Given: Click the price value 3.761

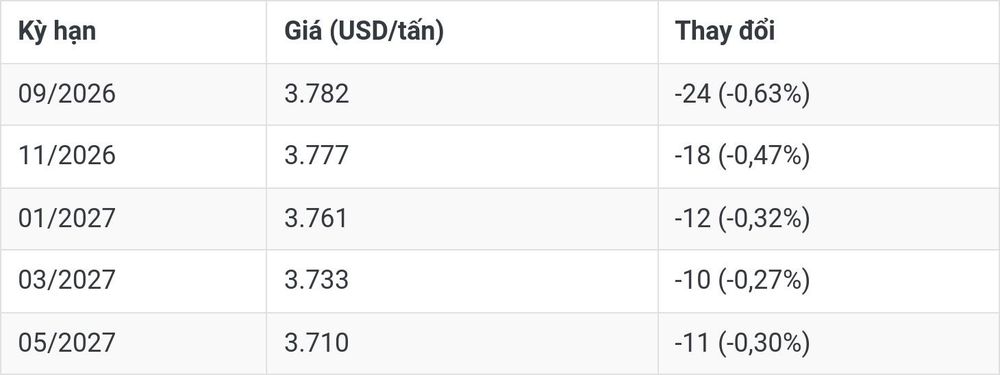Looking at the screenshot, I should [x=316, y=218].
